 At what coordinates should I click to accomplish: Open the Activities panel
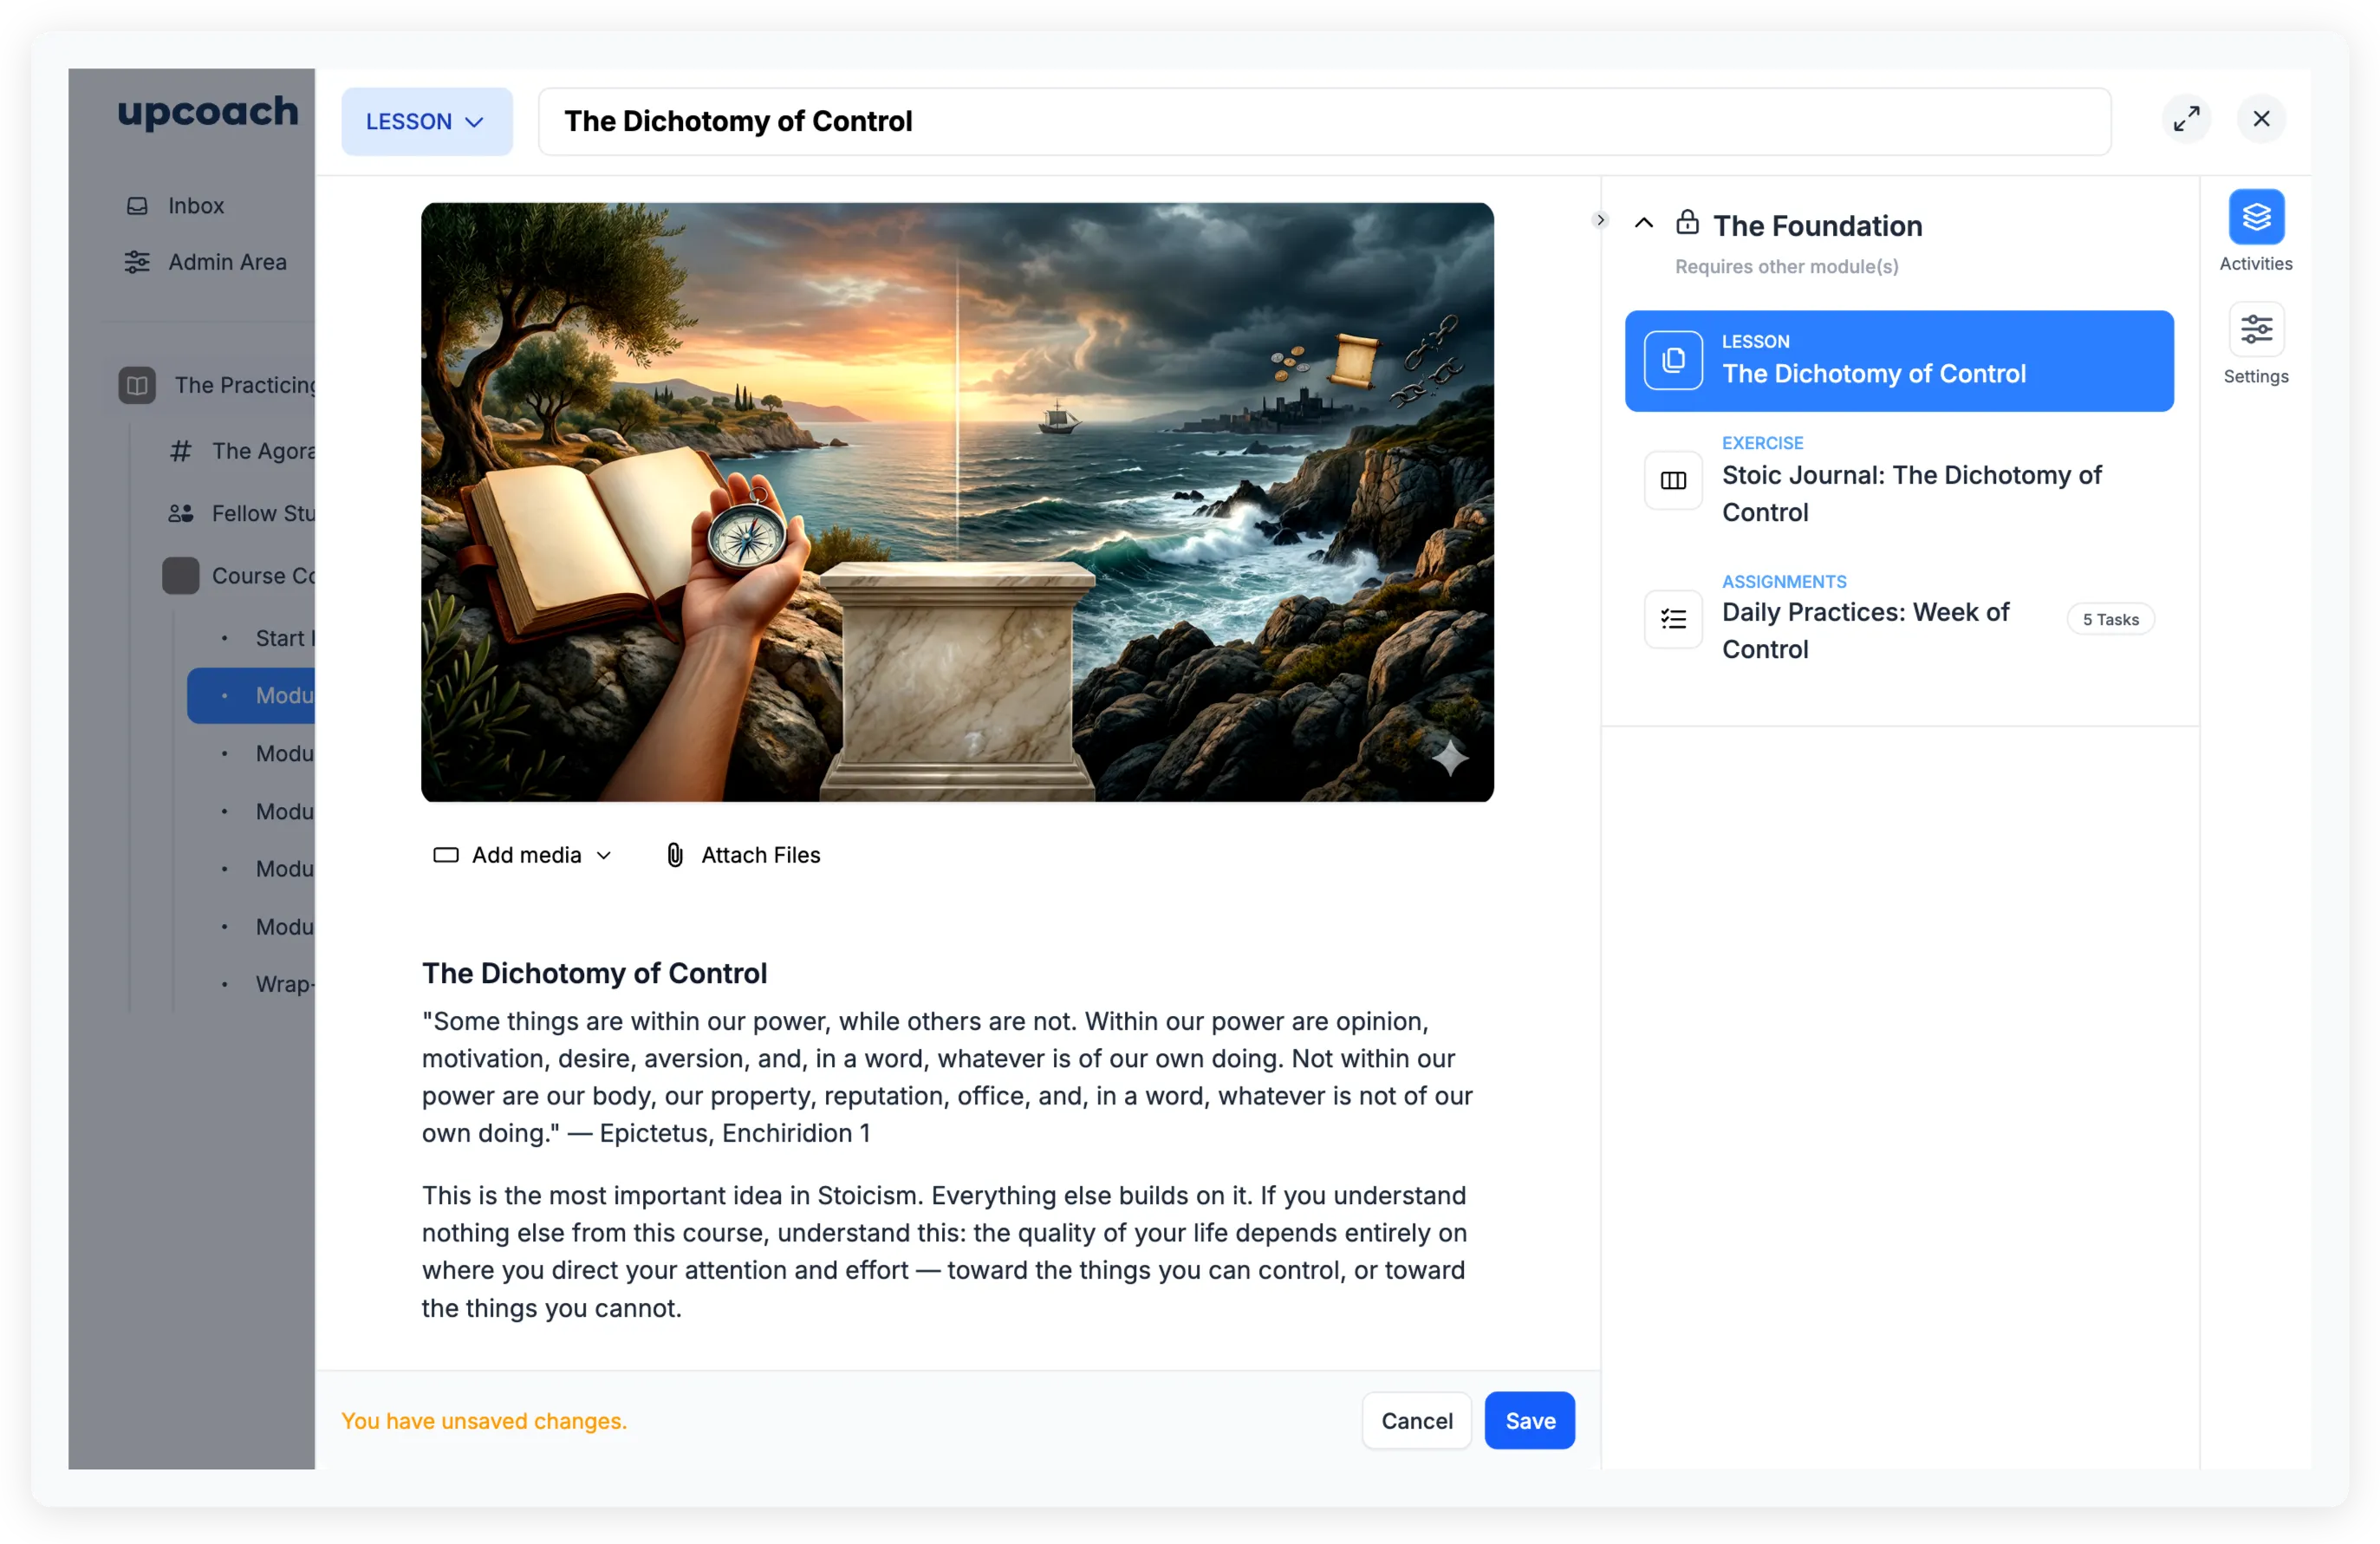coord(2255,218)
